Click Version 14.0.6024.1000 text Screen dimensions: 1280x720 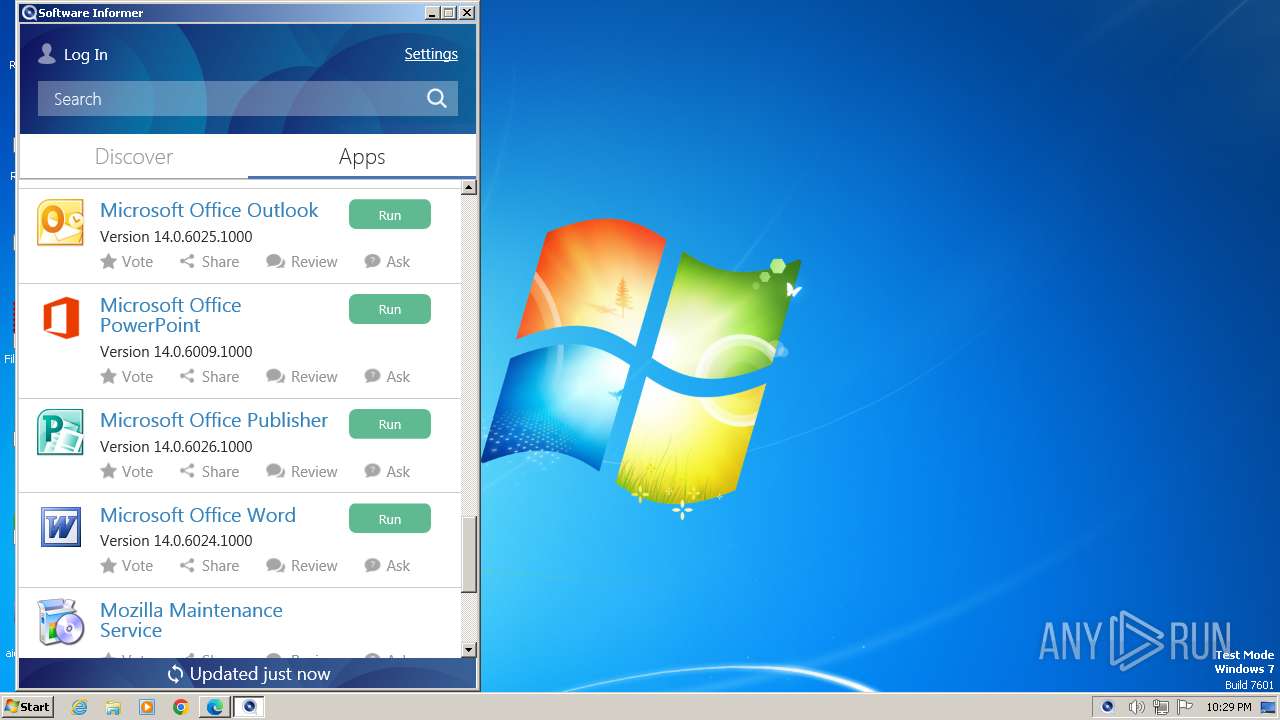tap(176, 541)
